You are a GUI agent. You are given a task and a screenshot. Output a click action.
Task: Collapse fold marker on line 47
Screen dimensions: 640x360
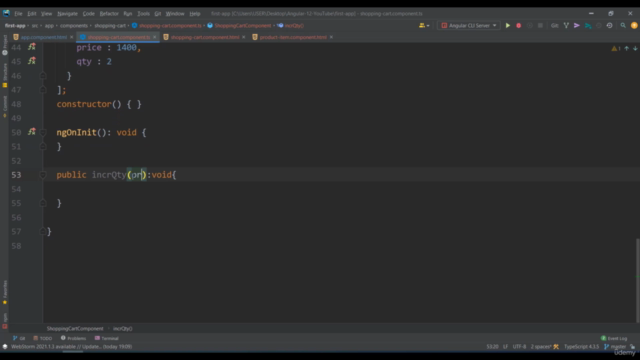pos(43,90)
